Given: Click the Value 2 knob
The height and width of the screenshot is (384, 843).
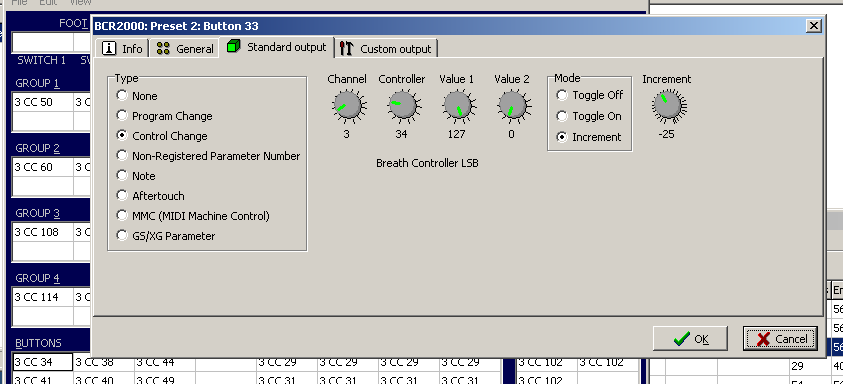Looking at the screenshot, I should click(x=512, y=105).
